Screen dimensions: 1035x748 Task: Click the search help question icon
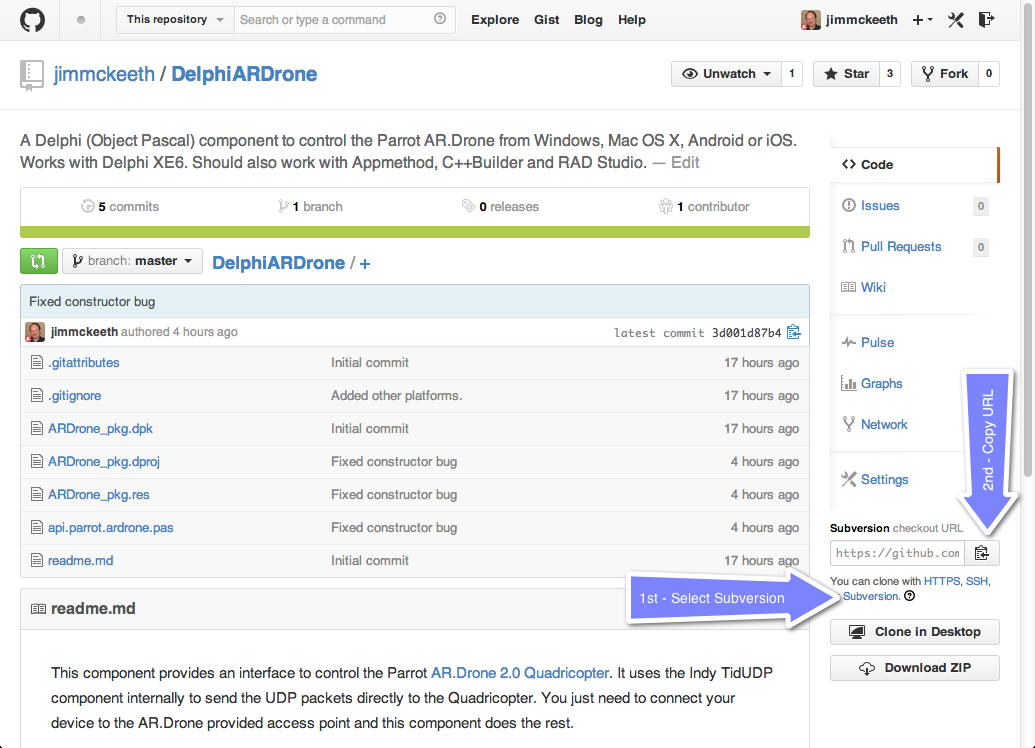[x=440, y=19]
